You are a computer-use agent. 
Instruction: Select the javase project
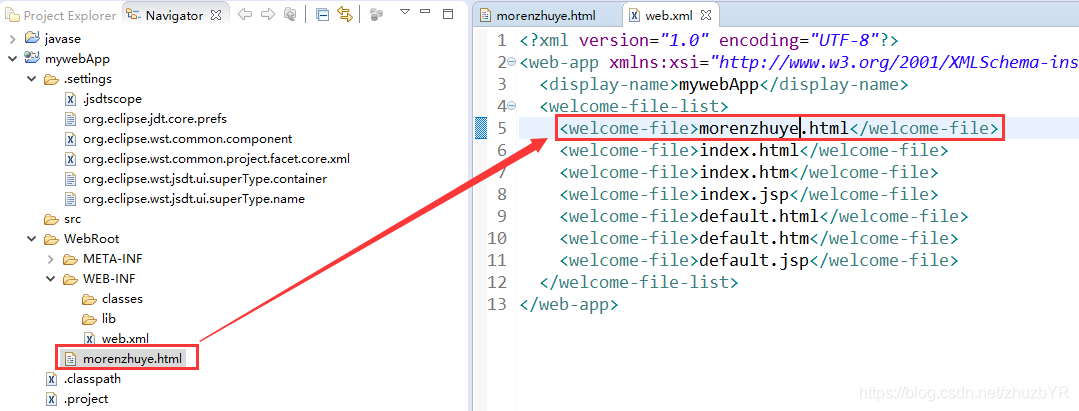point(63,39)
